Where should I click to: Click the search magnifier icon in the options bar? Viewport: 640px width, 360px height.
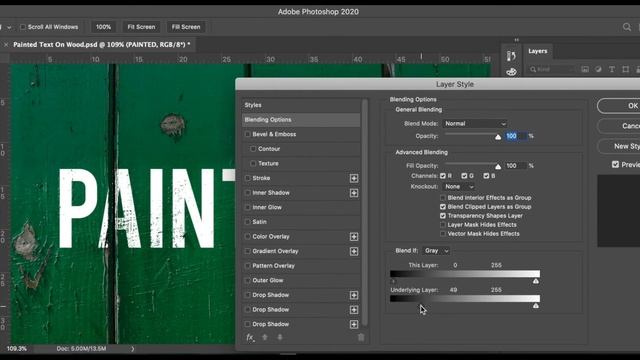(x=627, y=27)
